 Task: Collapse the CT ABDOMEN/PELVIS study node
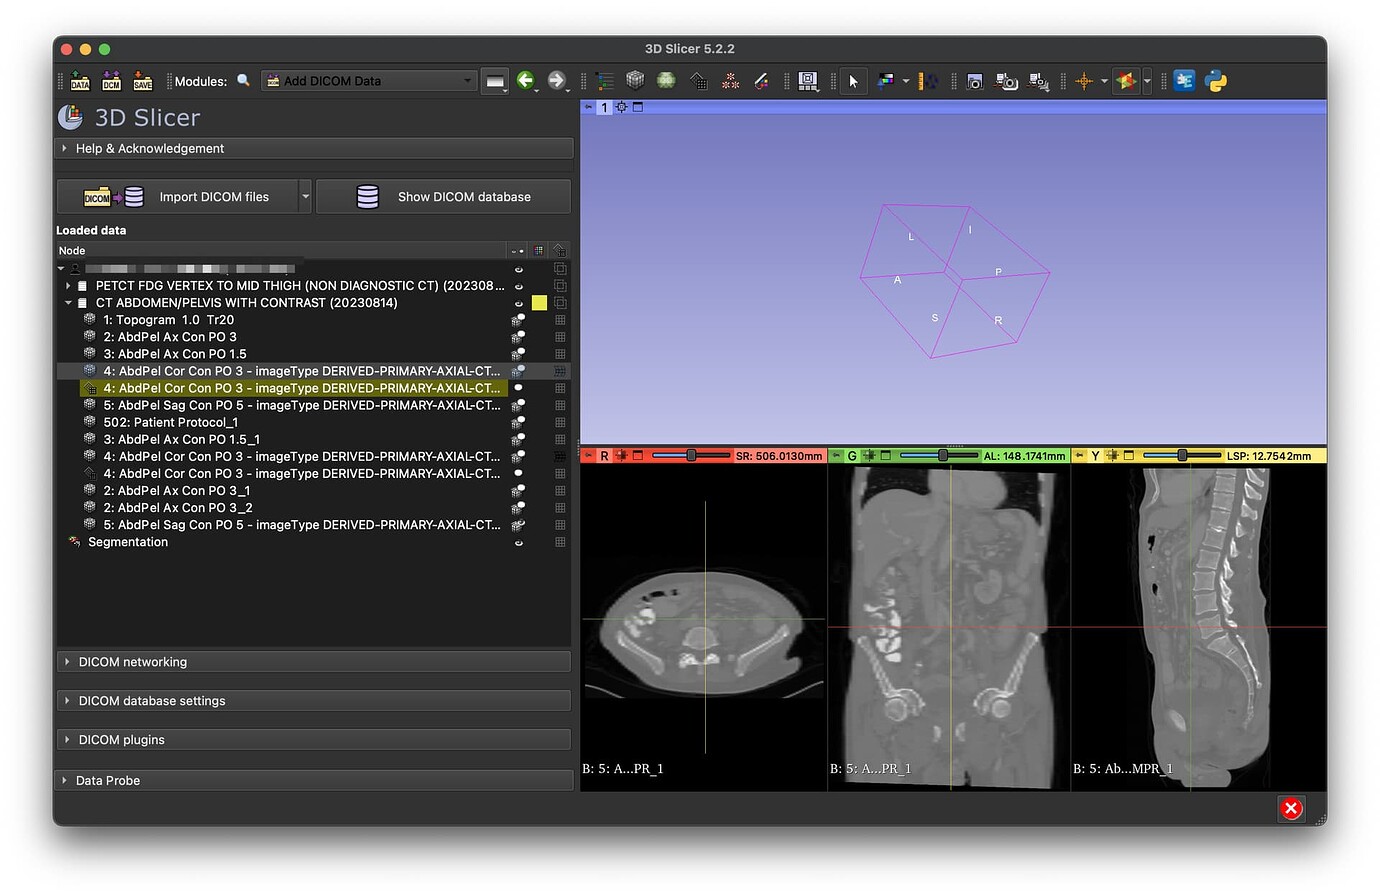point(68,302)
